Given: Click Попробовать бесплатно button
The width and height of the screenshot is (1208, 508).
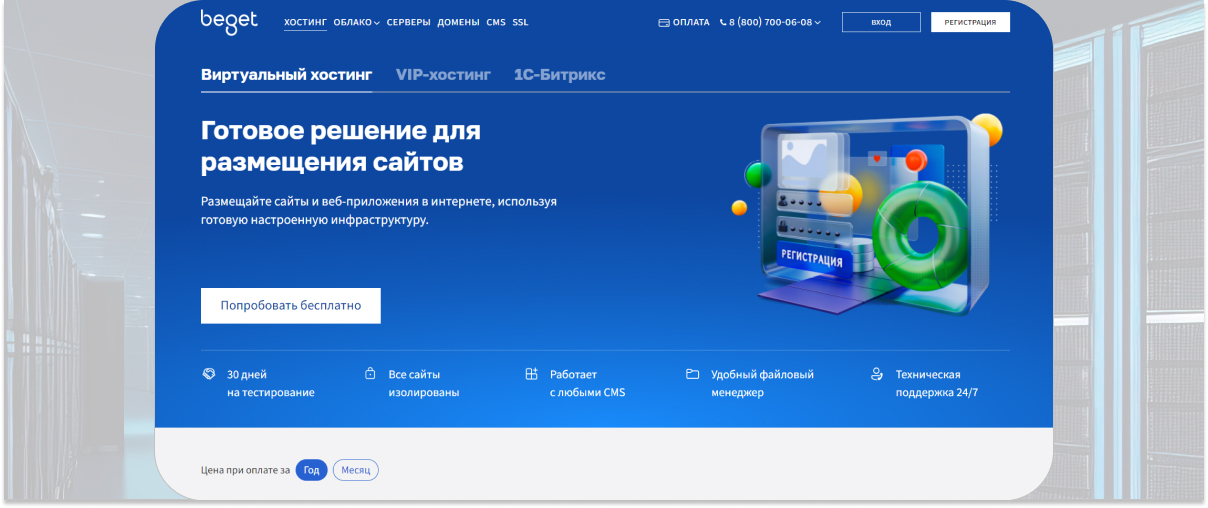Looking at the screenshot, I should click(x=291, y=306).
